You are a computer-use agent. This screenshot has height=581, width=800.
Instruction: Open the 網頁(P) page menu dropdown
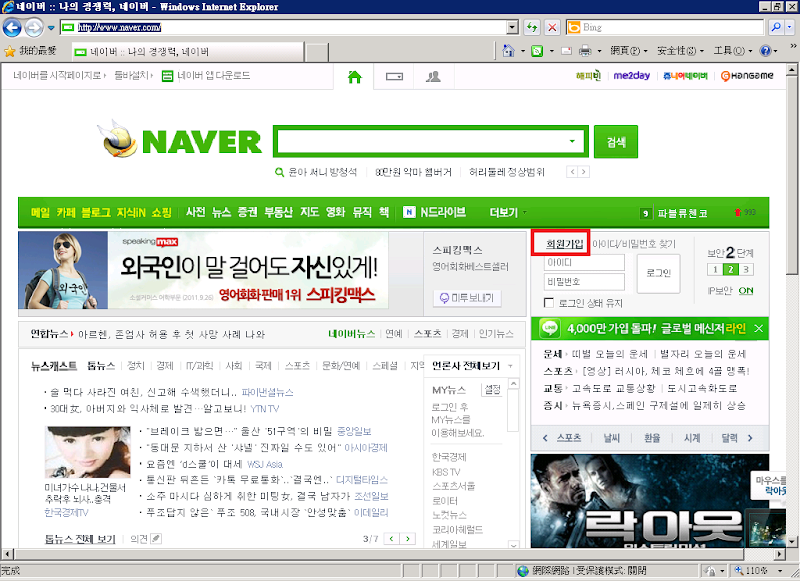[629, 50]
